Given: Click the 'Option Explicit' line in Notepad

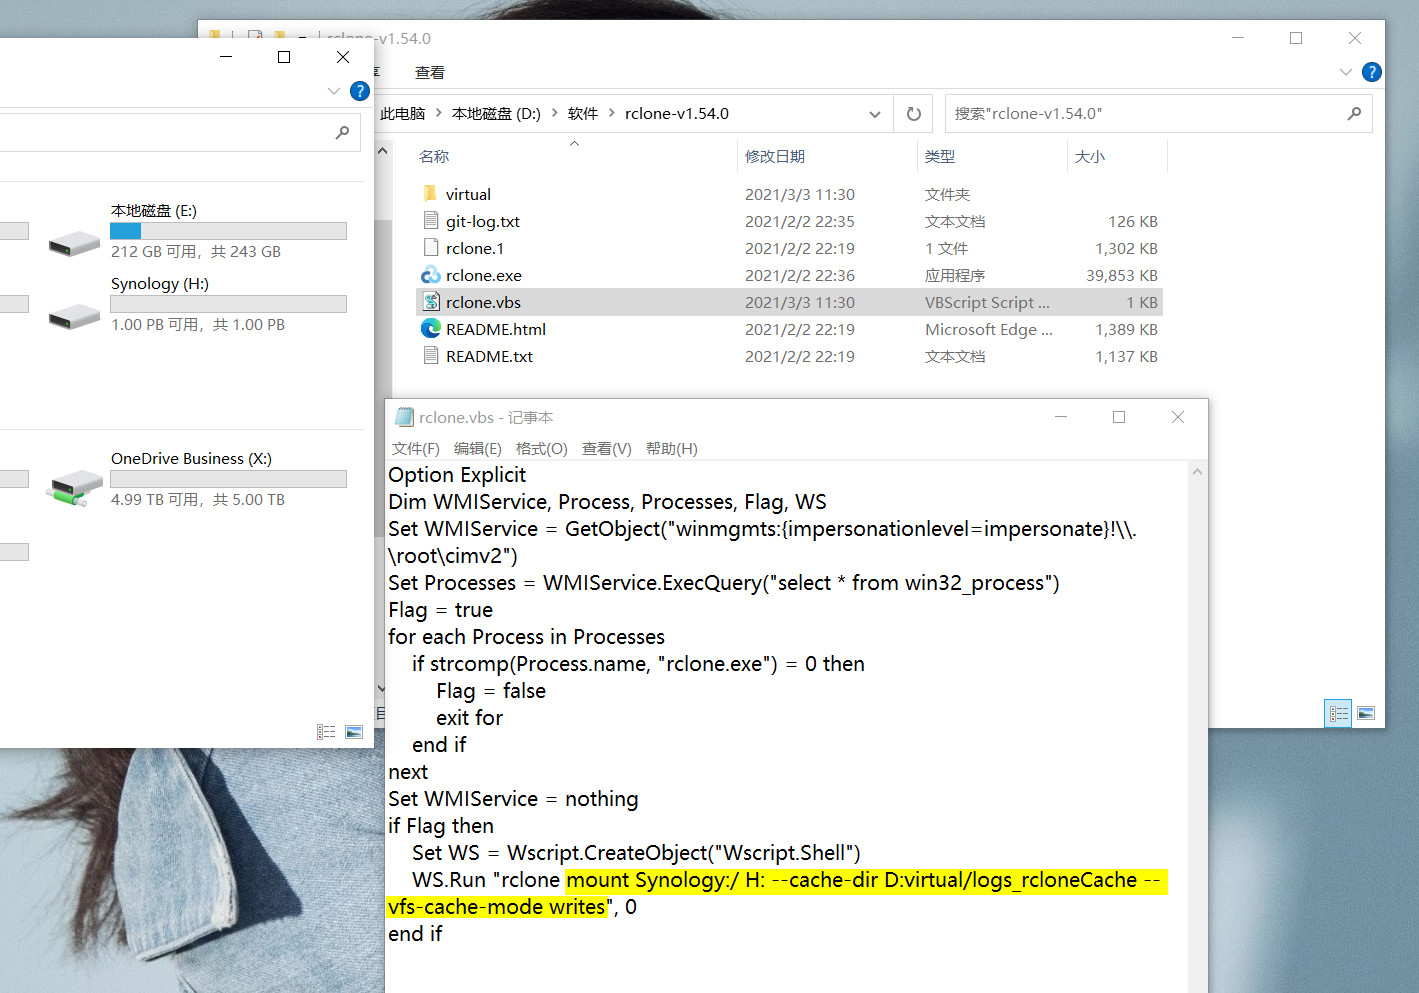Looking at the screenshot, I should point(457,475).
